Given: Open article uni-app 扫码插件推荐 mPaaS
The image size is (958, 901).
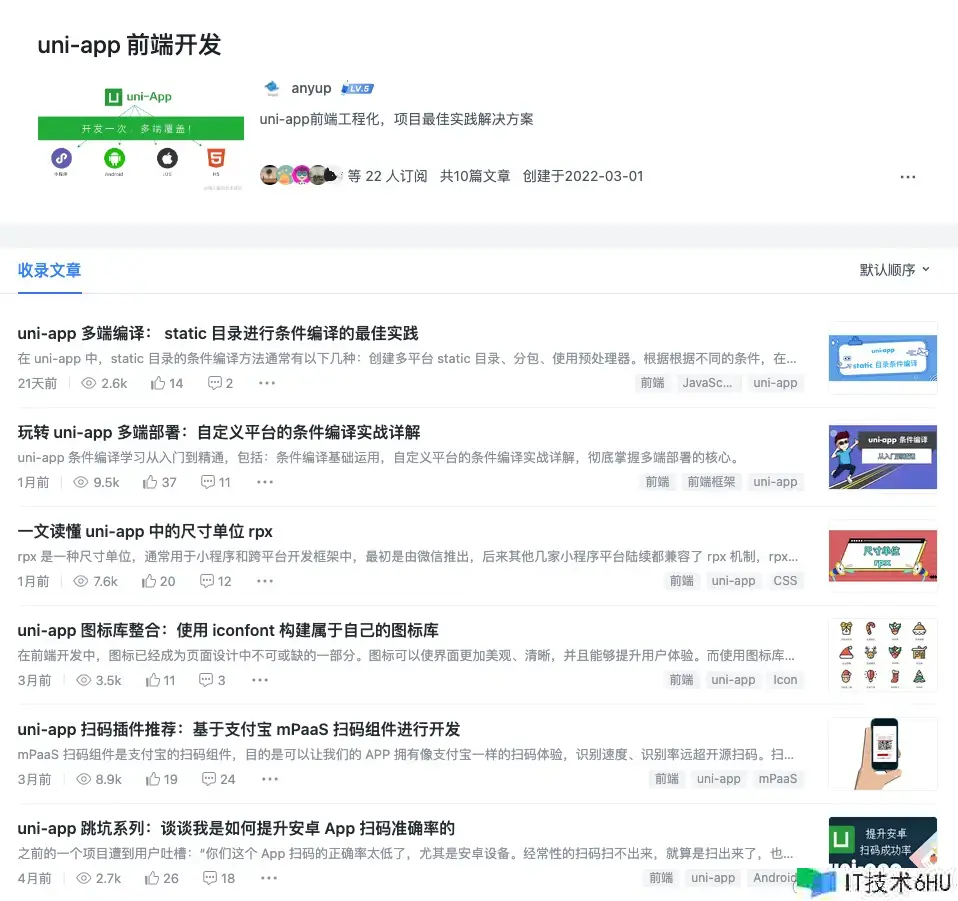Looking at the screenshot, I should (x=239, y=729).
